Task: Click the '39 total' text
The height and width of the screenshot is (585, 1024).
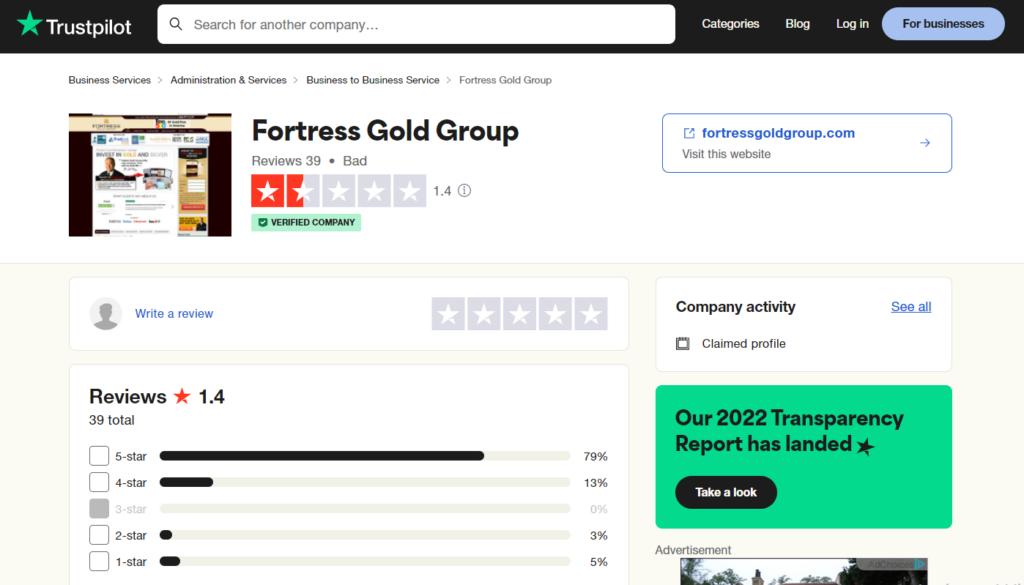Action: (112, 420)
